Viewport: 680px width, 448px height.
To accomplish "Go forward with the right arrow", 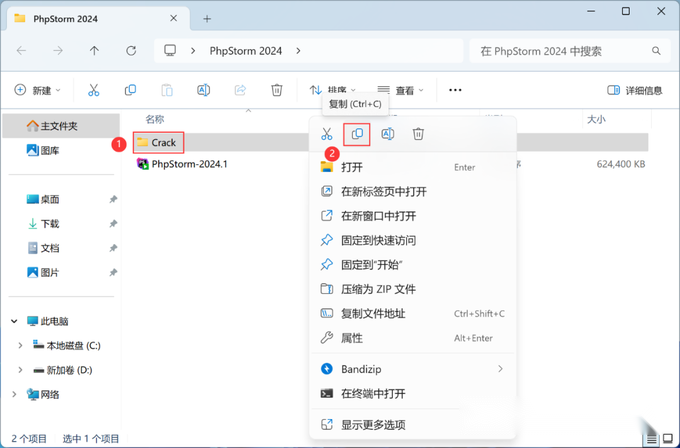I will pyautogui.click(x=58, y=51).
